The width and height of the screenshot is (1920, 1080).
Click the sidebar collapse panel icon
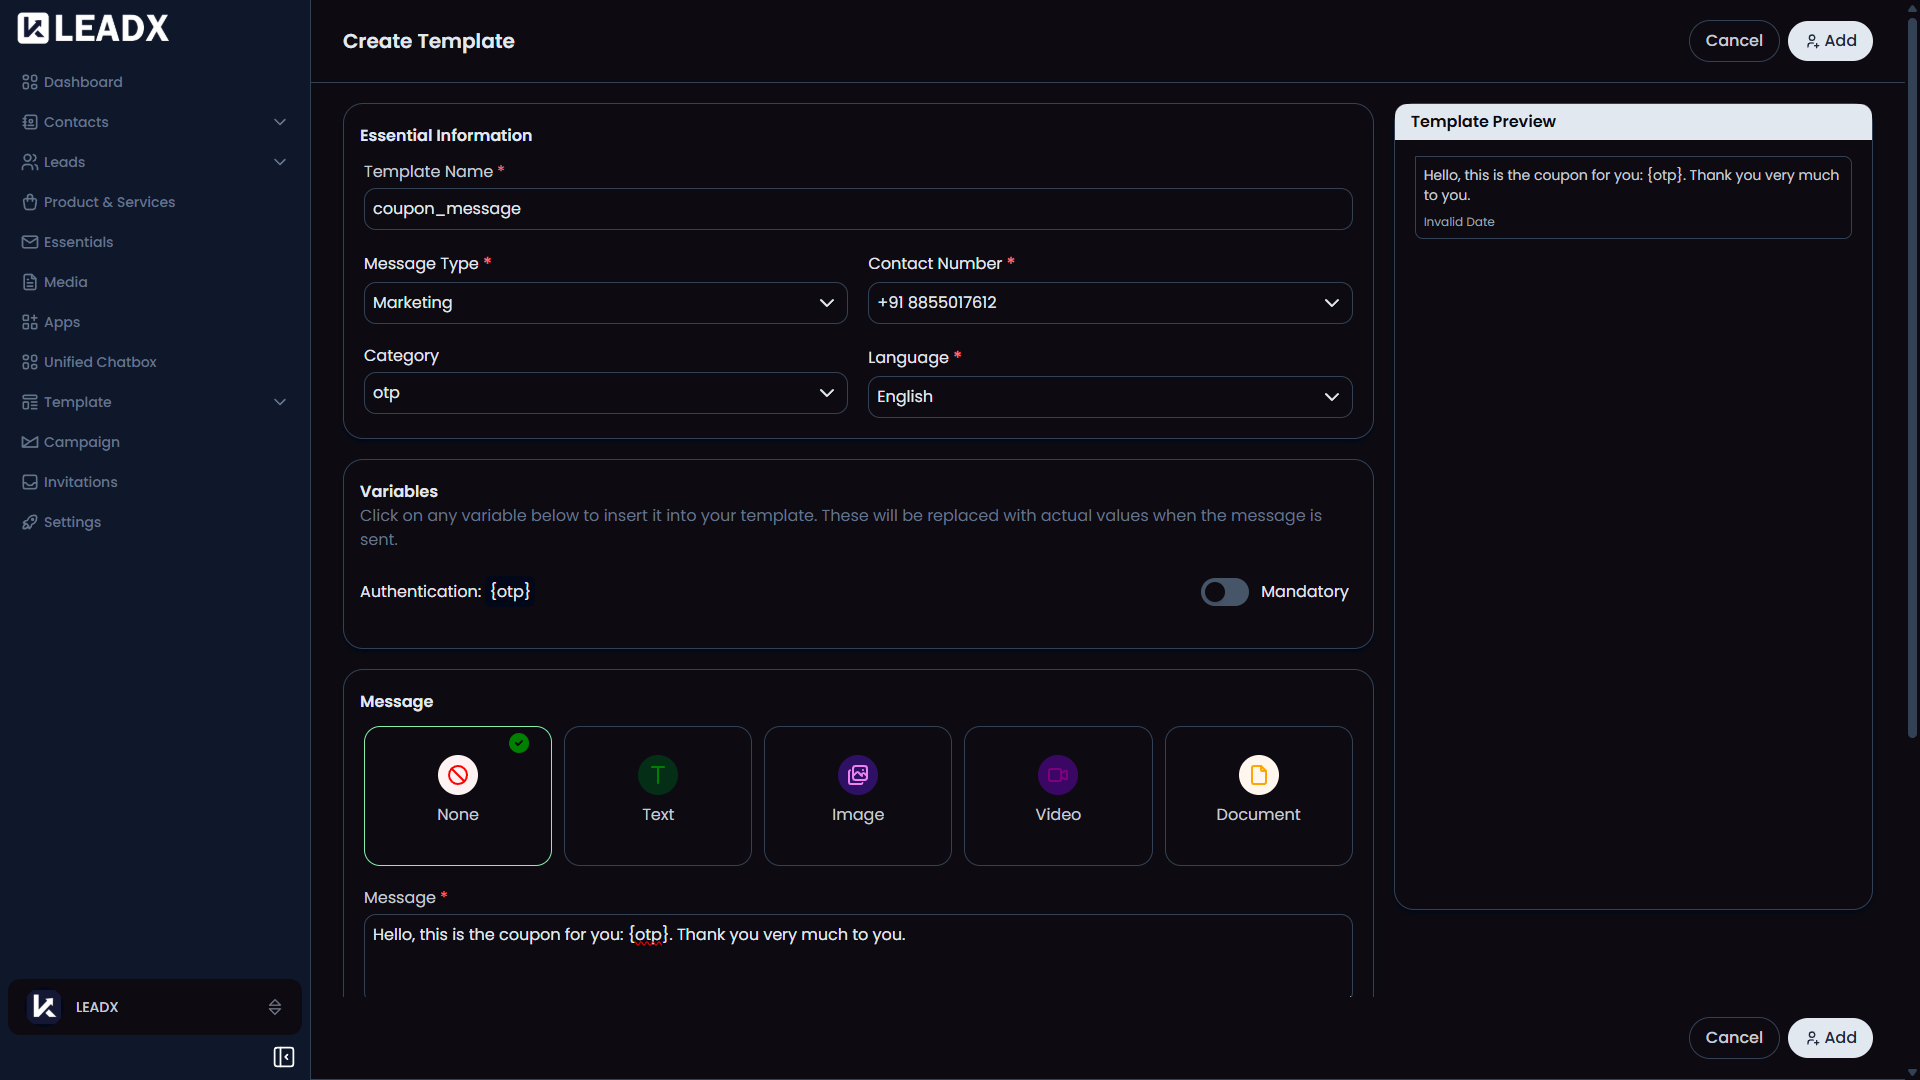coord(284,1057)
